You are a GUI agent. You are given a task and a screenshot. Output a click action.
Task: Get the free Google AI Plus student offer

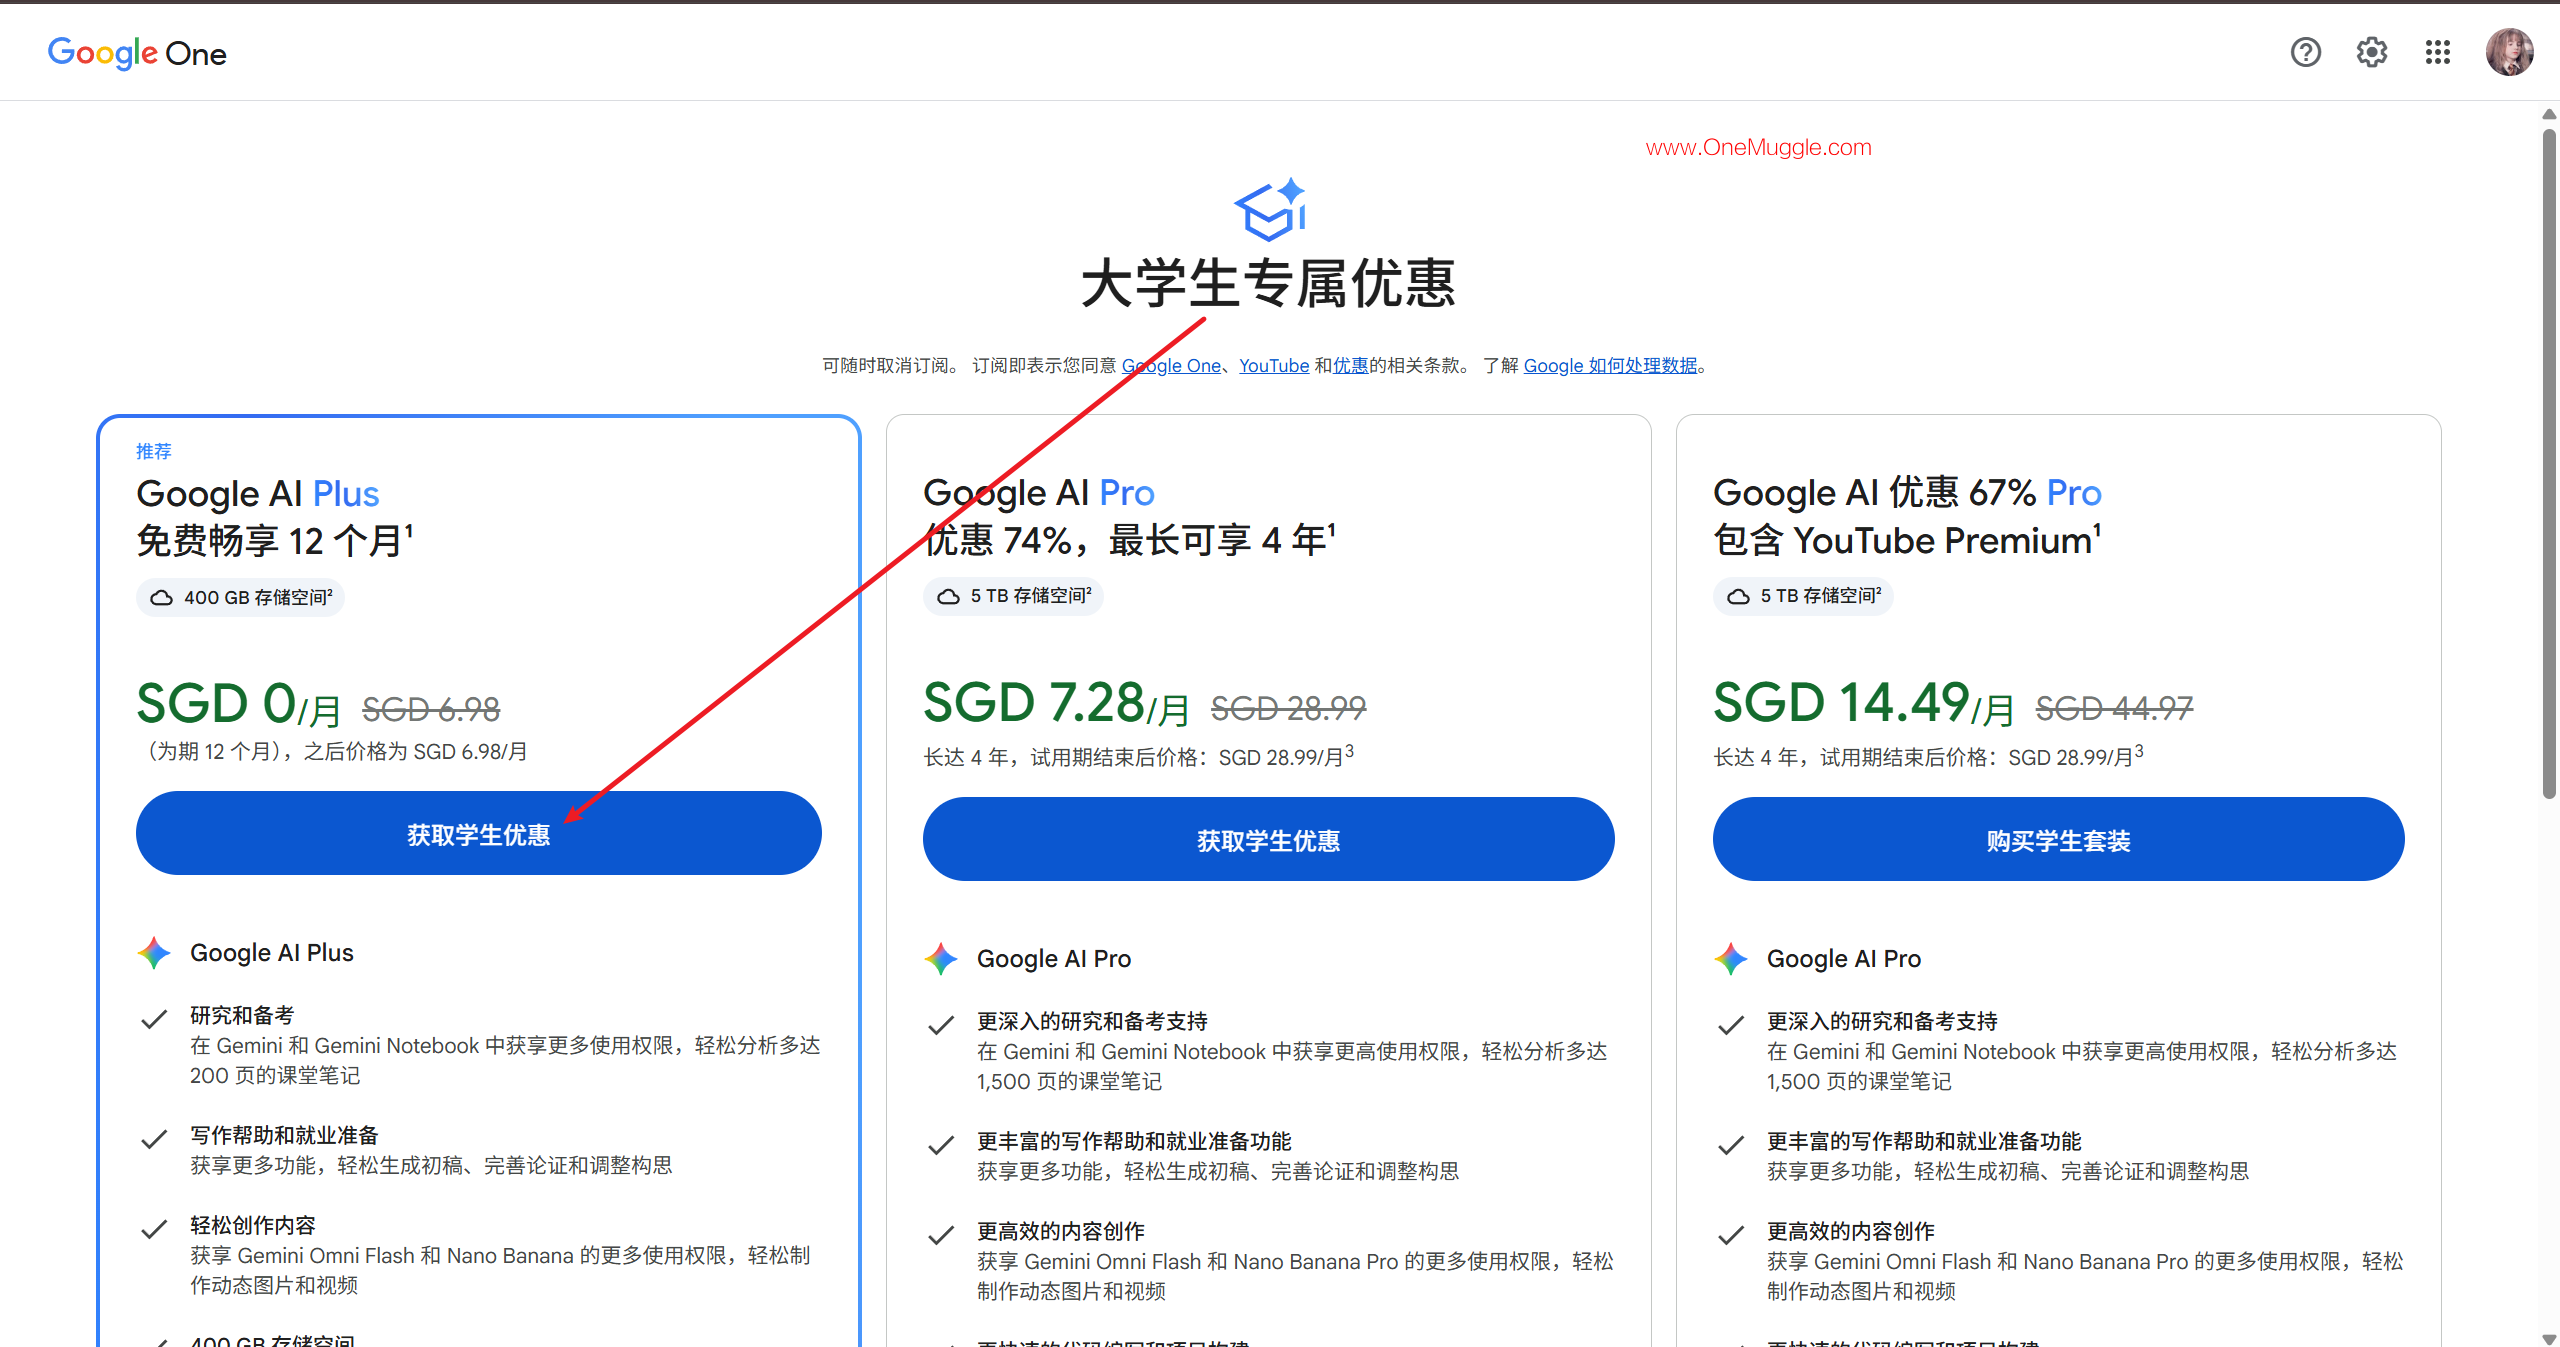pos(479,833)
